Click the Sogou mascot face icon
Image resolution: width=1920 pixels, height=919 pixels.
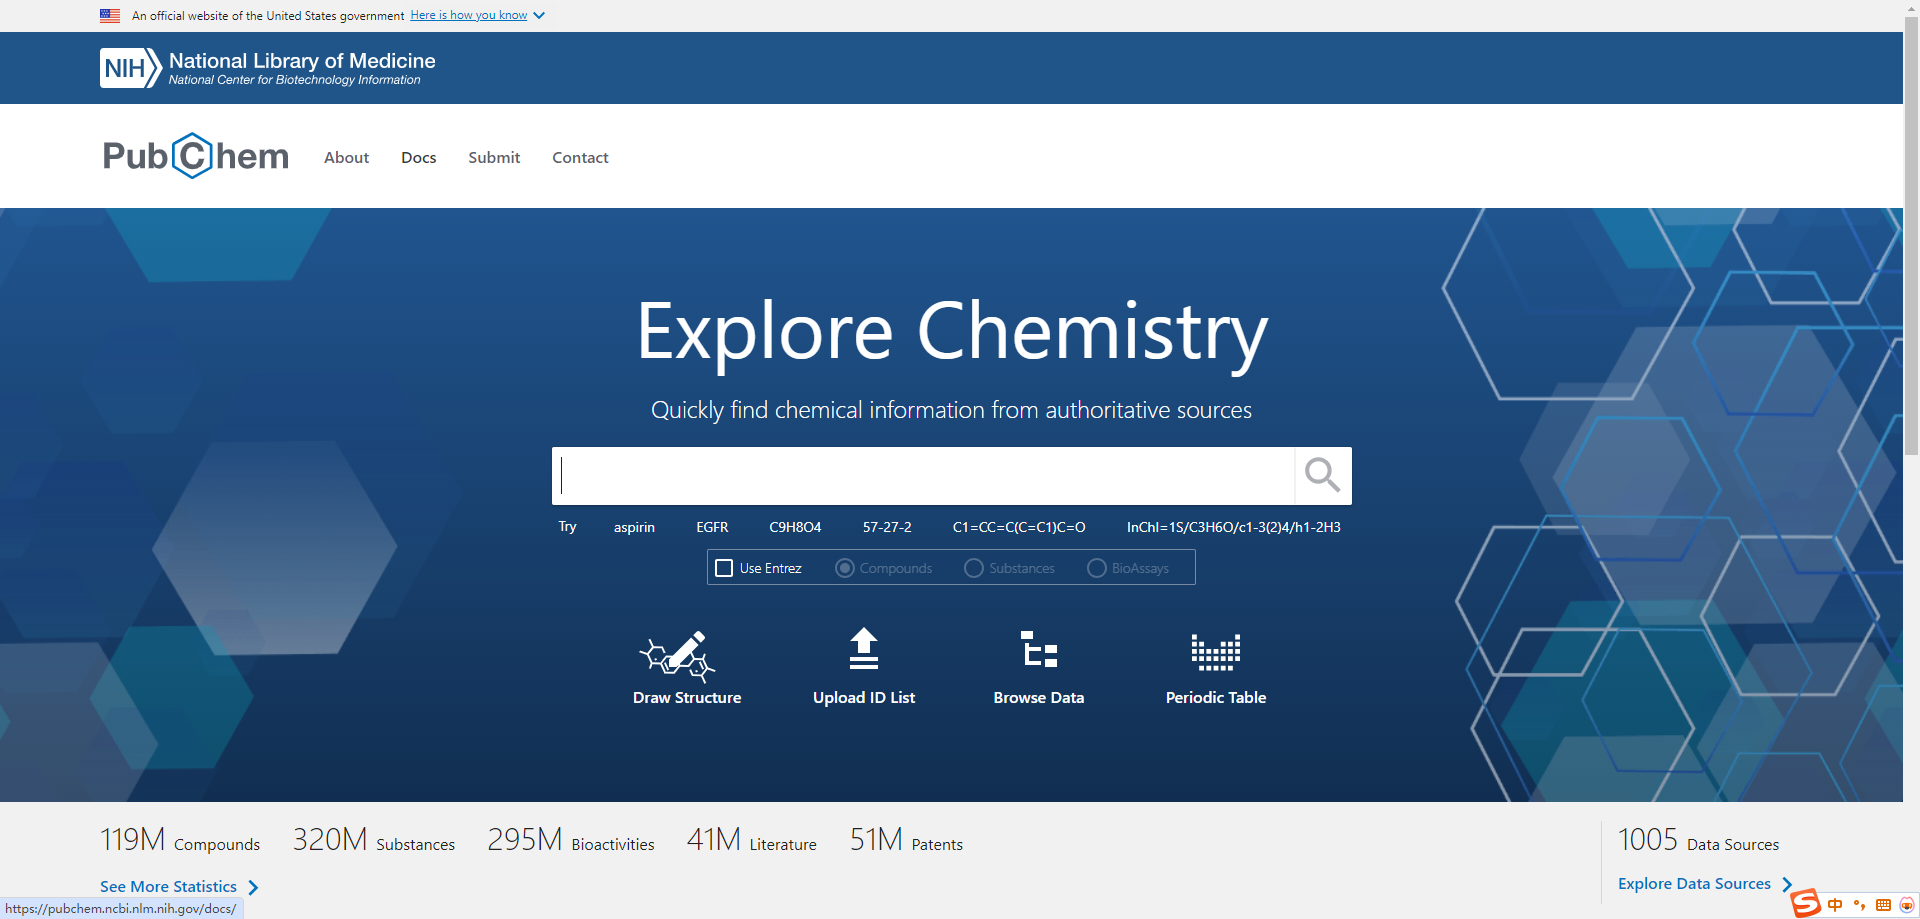click(1907, 905)
